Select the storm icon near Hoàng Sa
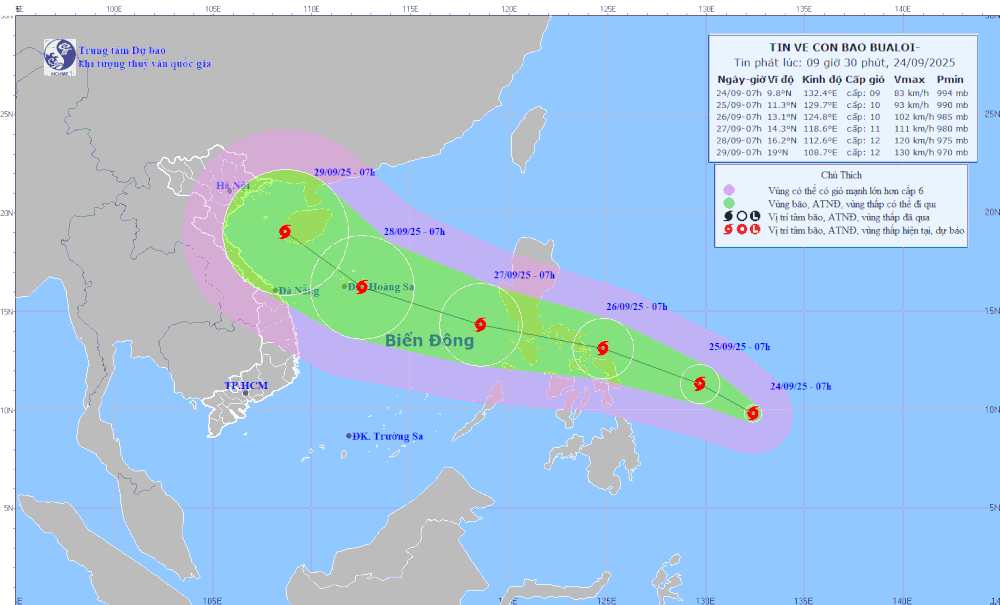This screenshot has width=1000, height=605. [362, 287]
